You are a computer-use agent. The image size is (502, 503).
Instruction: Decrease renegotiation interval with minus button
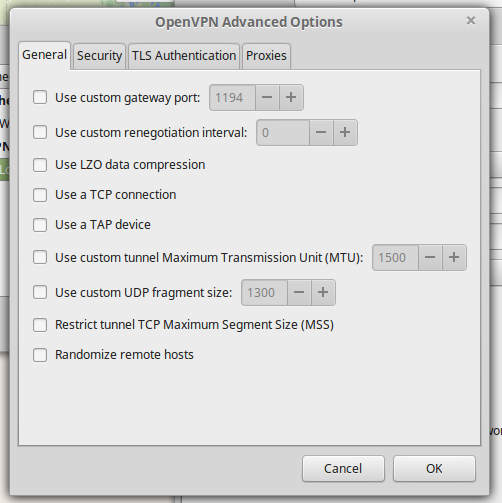pos(321,132)
